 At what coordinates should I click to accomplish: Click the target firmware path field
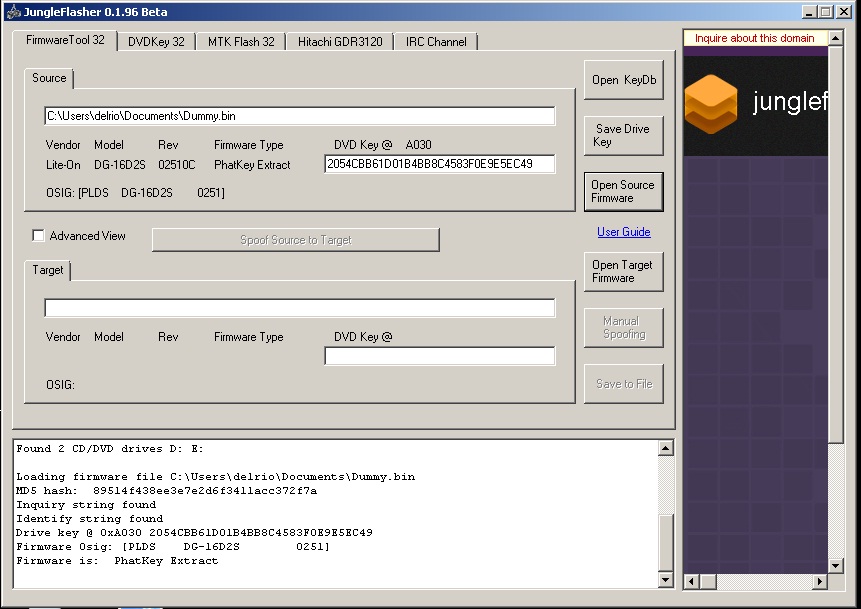[x=299, y=308]
